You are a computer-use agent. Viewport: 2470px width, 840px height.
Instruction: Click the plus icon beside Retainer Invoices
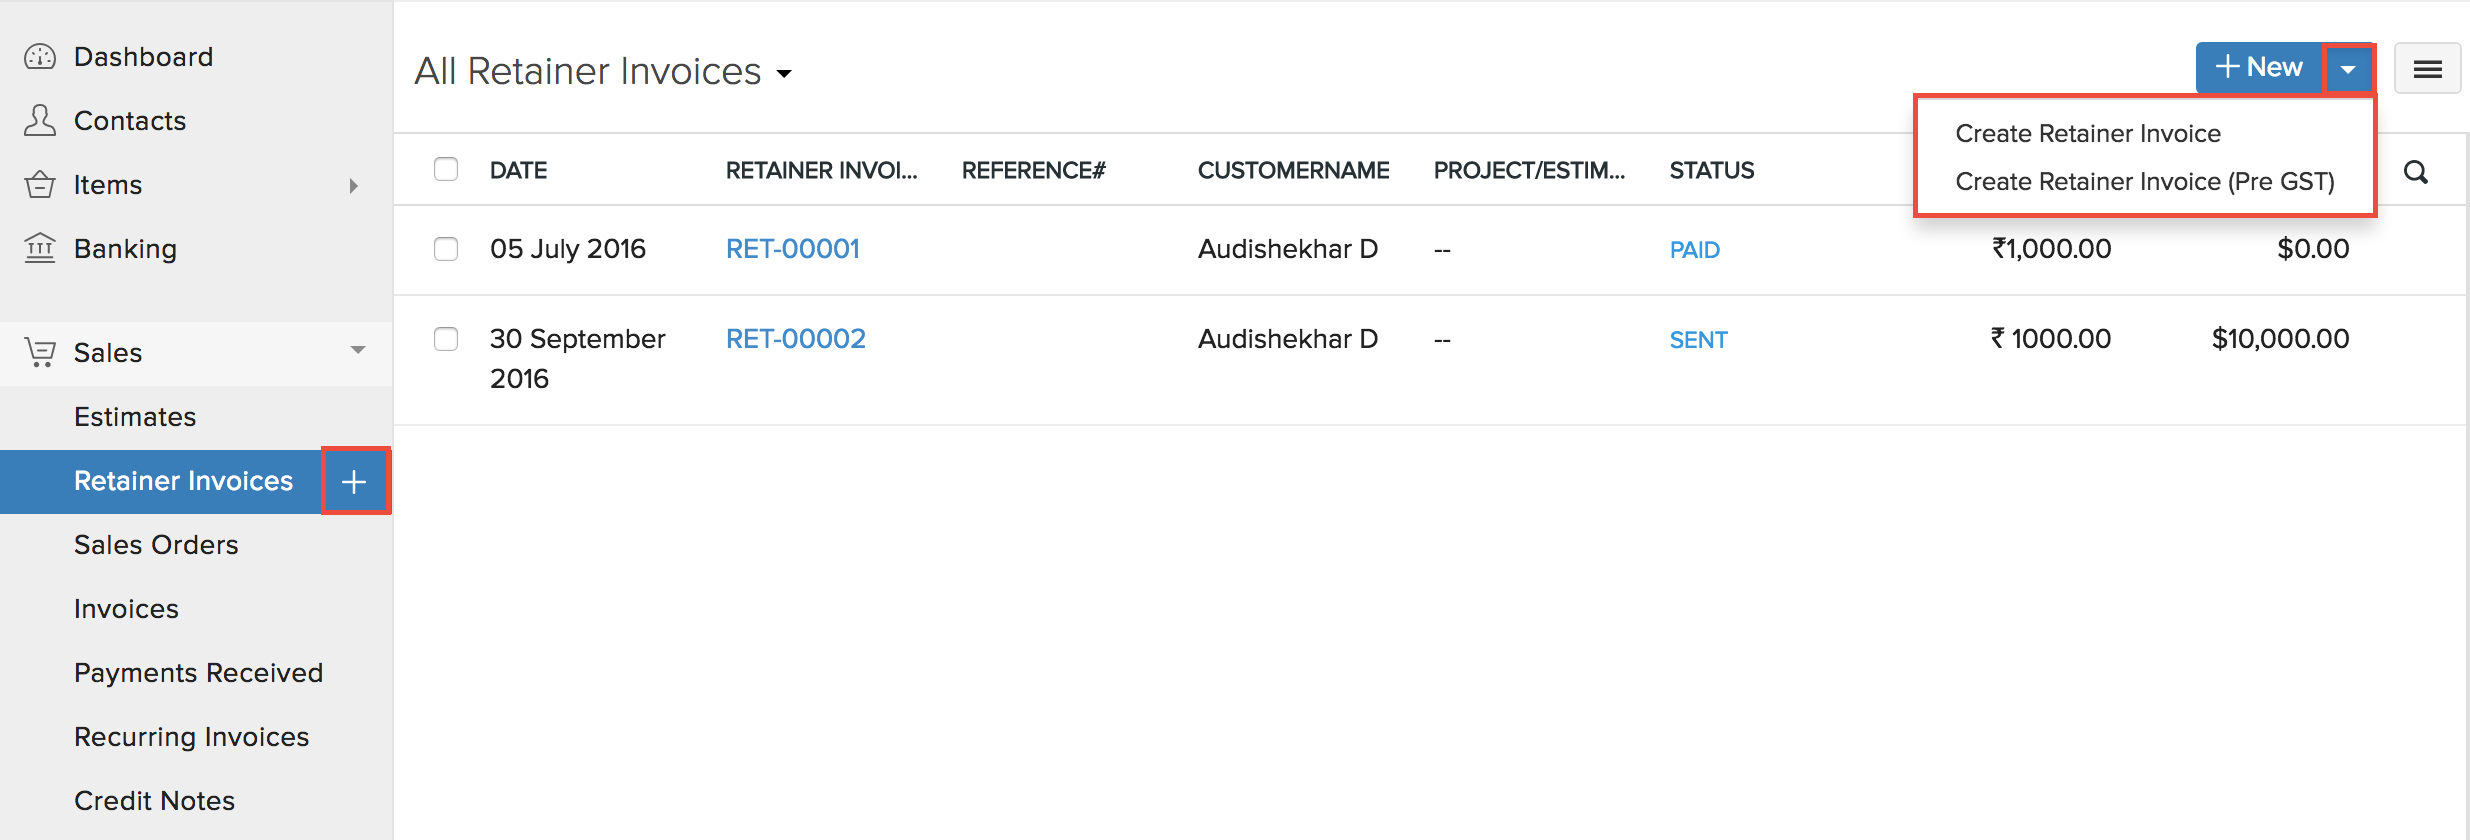(x=355, y=481)
